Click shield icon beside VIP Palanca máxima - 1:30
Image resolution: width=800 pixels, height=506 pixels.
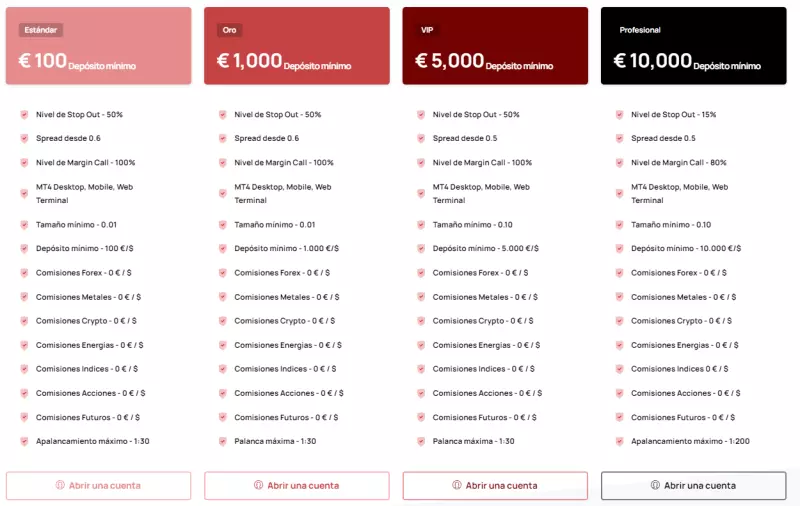(421, 441)
